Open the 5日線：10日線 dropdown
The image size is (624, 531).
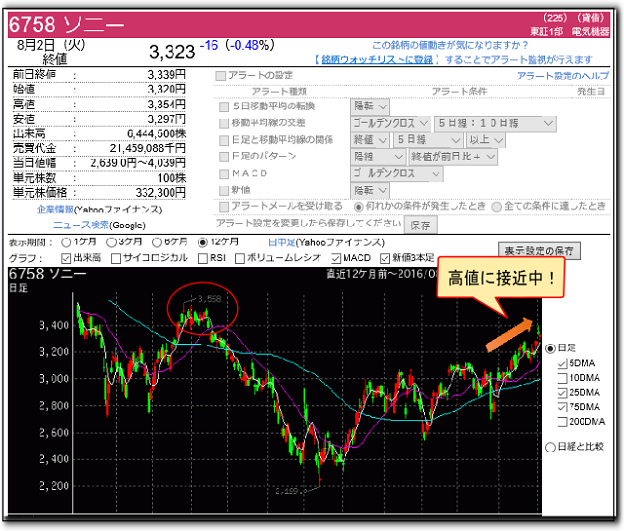click(x=495, y=123)
